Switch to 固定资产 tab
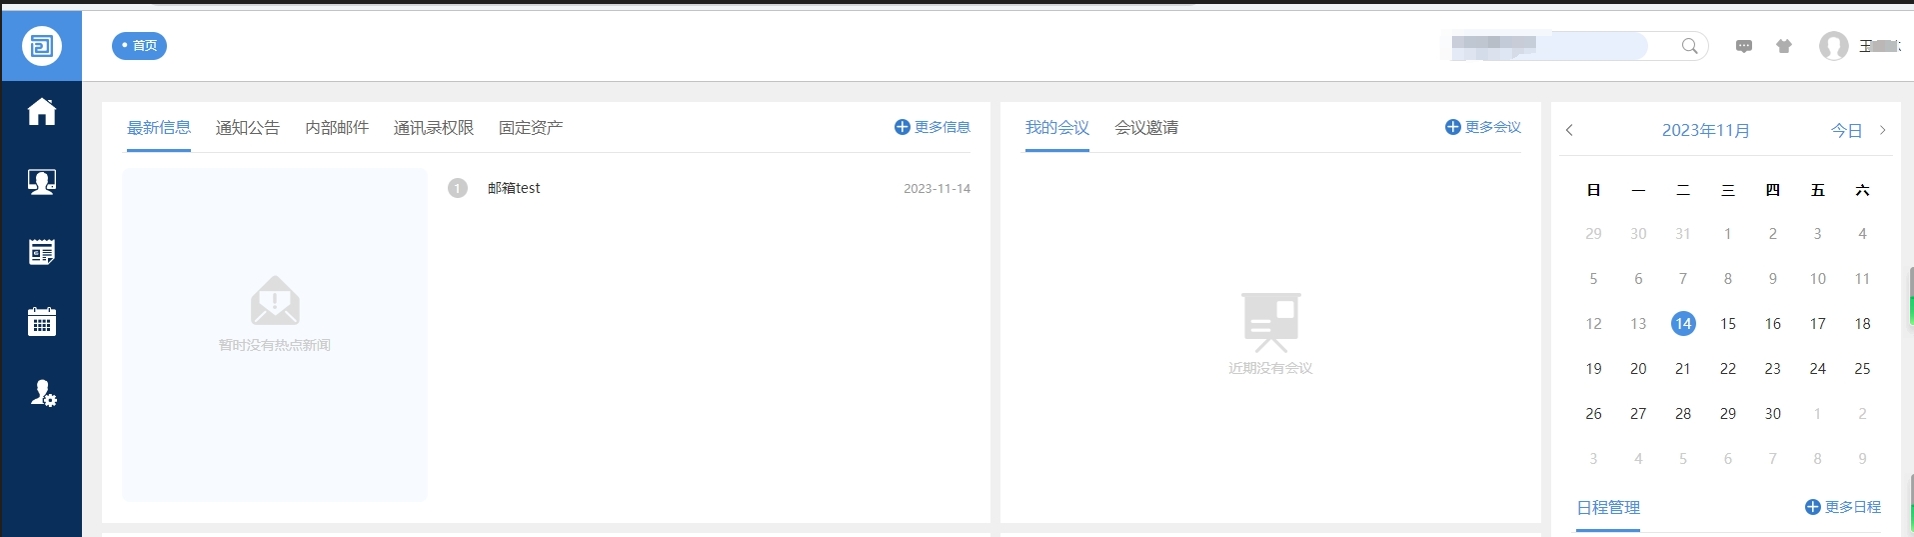 [x=531, y=128]
